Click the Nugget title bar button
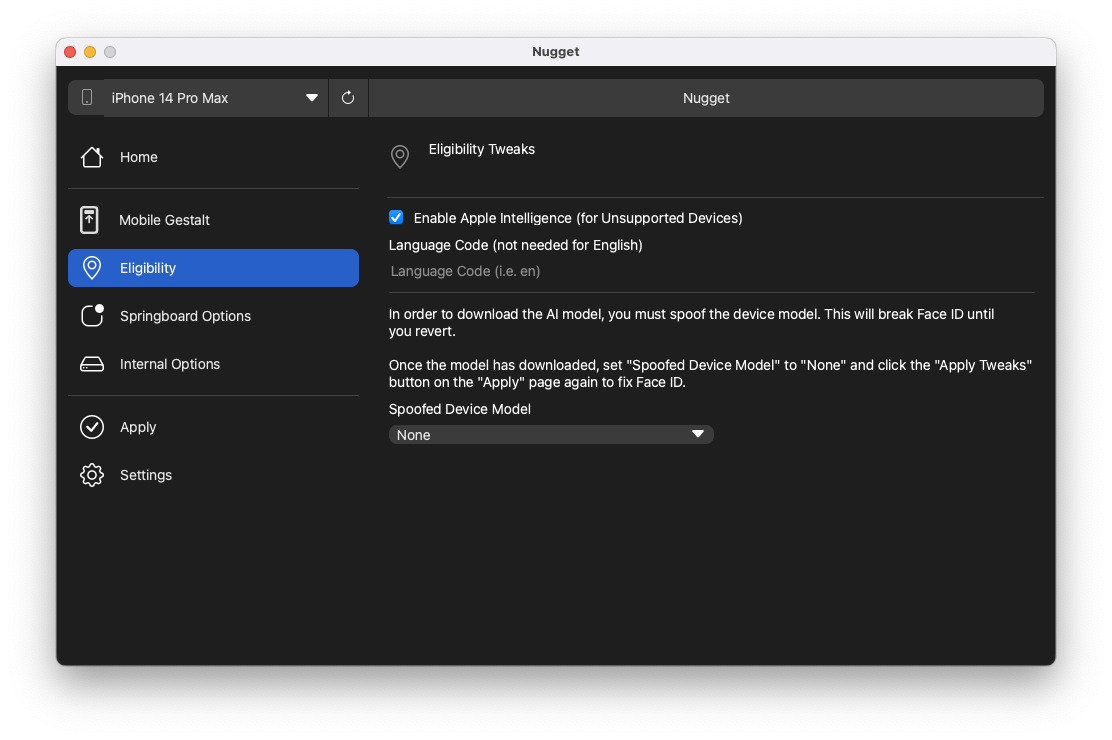 [x=706, y=98]
